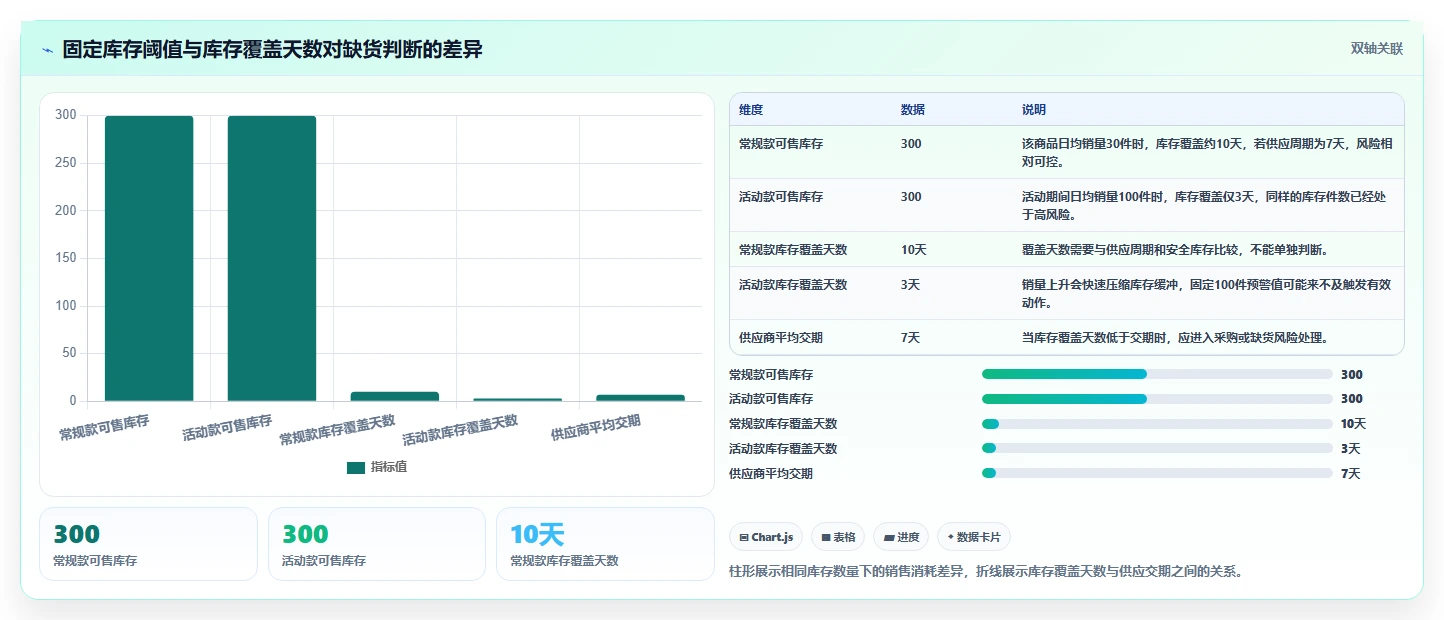Click table cell 供应商平均交期

(781, 338)
